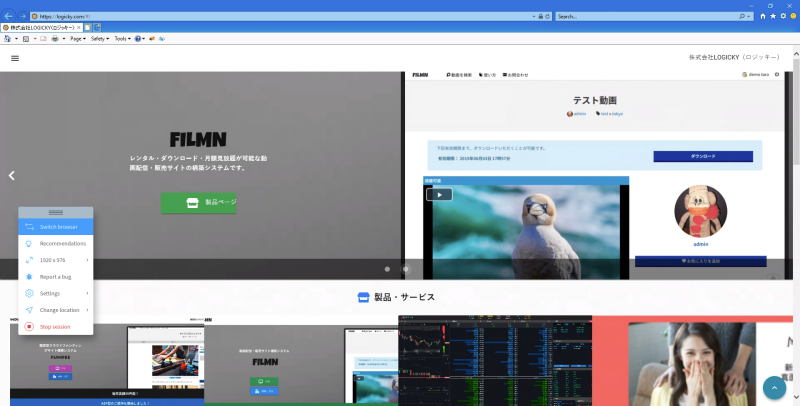The image size is (800, 406).
Task: Click the blue Help question mark icon
Action: tap(138, 39)
